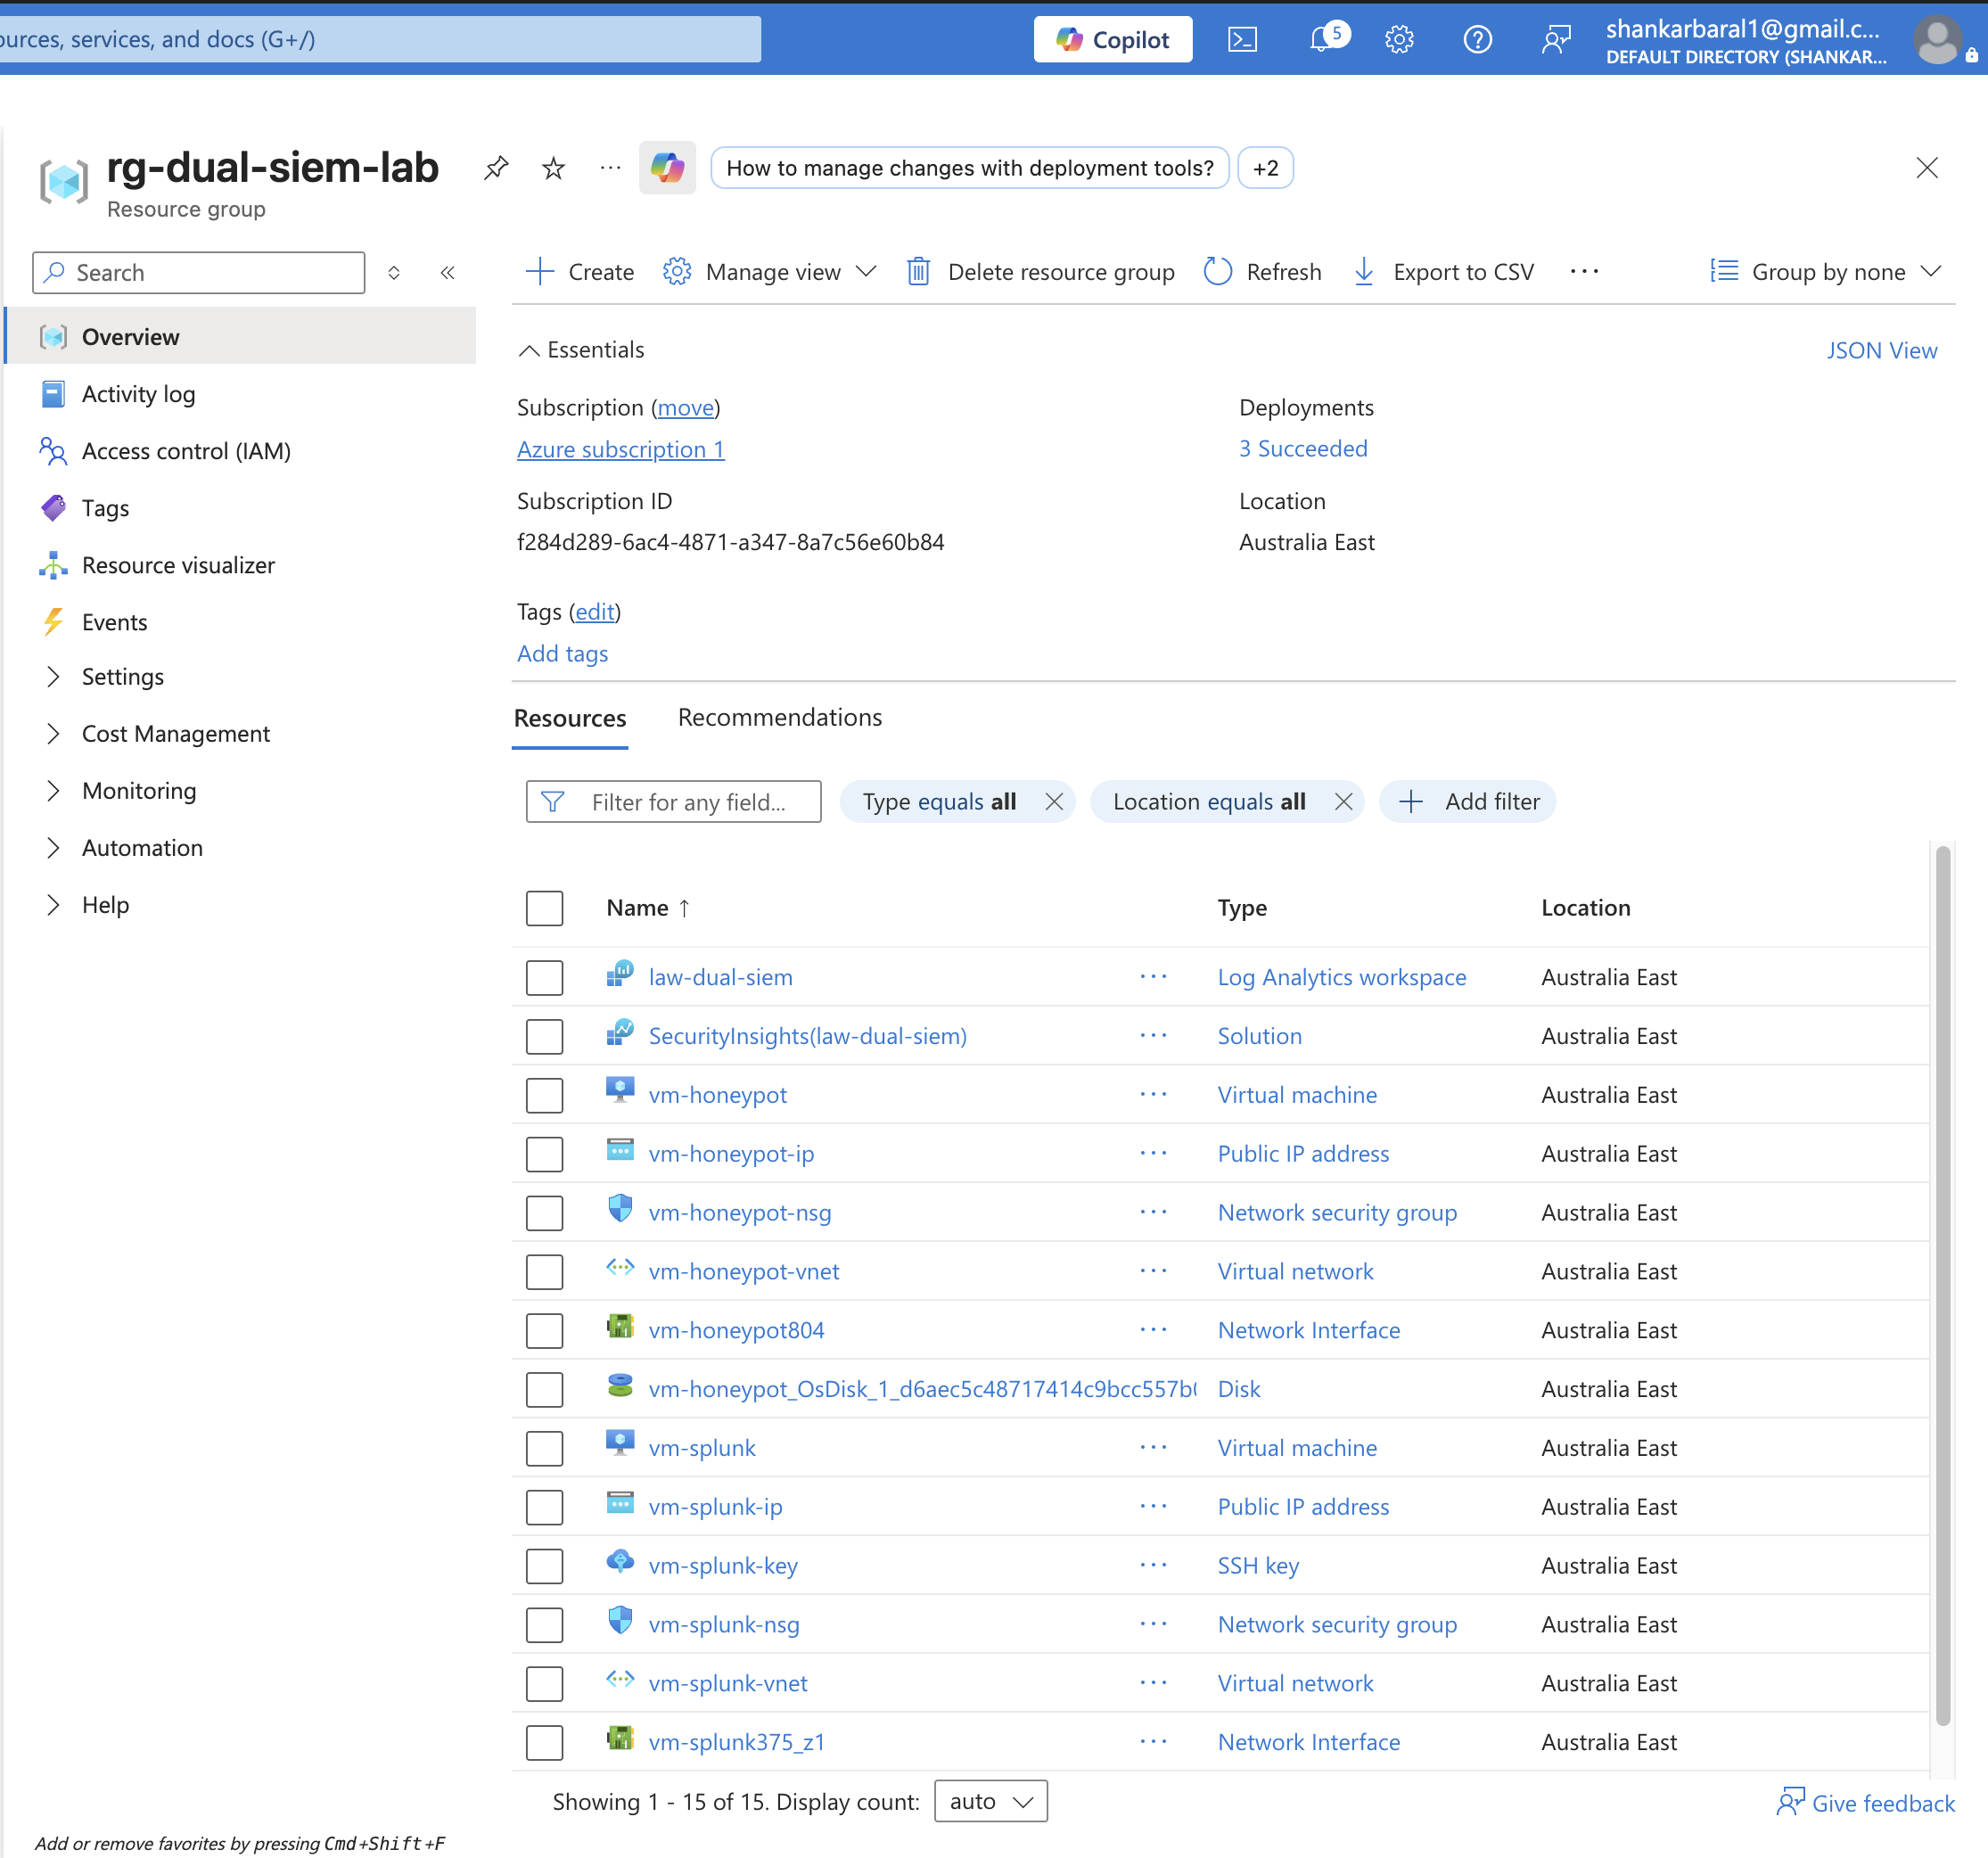Viewport: 1988px width, 1858px height.
Task: Open more actions for law-dual-siem row
Action: coord(1153,977)
